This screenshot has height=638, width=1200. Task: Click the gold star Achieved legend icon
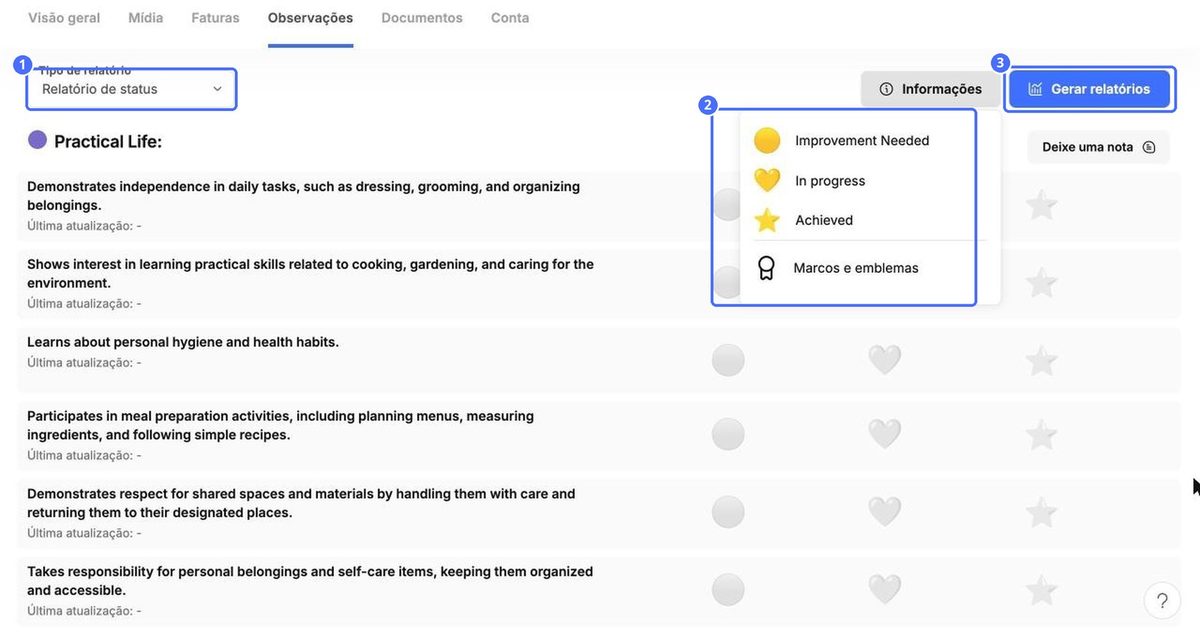pos(767,220)
